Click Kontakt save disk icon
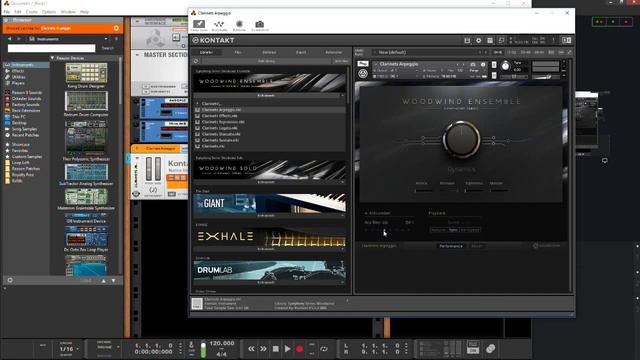Screen dimensions: 640x360 click(x=467, y=40)
